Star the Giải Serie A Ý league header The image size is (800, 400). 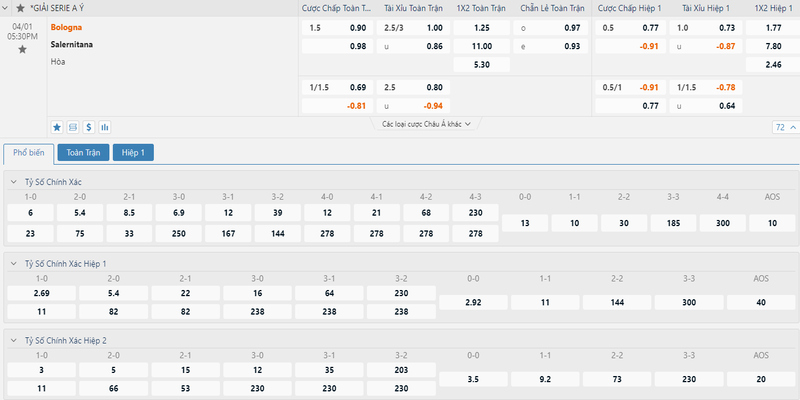(20, 8)
